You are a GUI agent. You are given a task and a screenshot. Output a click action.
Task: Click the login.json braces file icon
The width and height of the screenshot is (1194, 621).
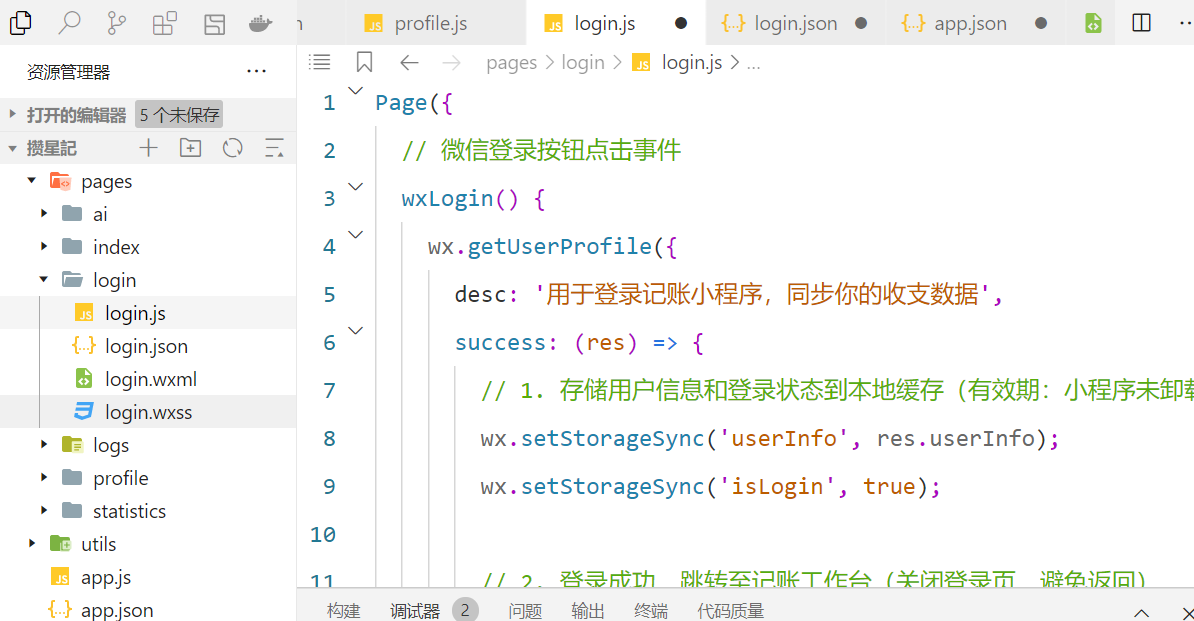[84, 346]
